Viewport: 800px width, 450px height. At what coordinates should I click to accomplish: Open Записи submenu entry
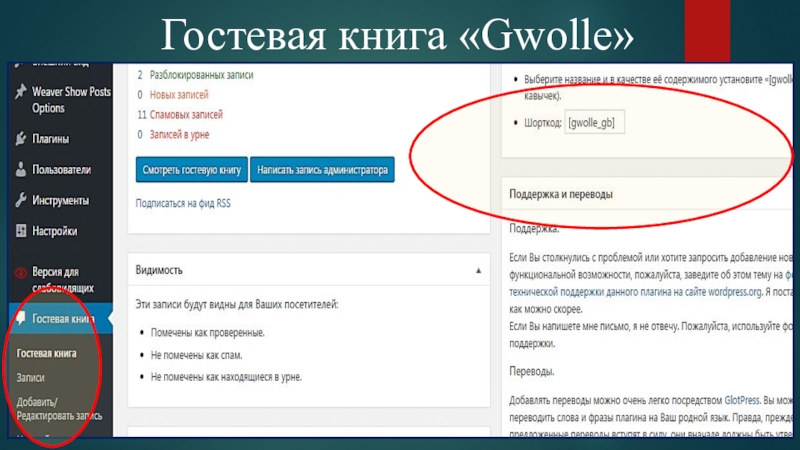[x=30, y=378]
